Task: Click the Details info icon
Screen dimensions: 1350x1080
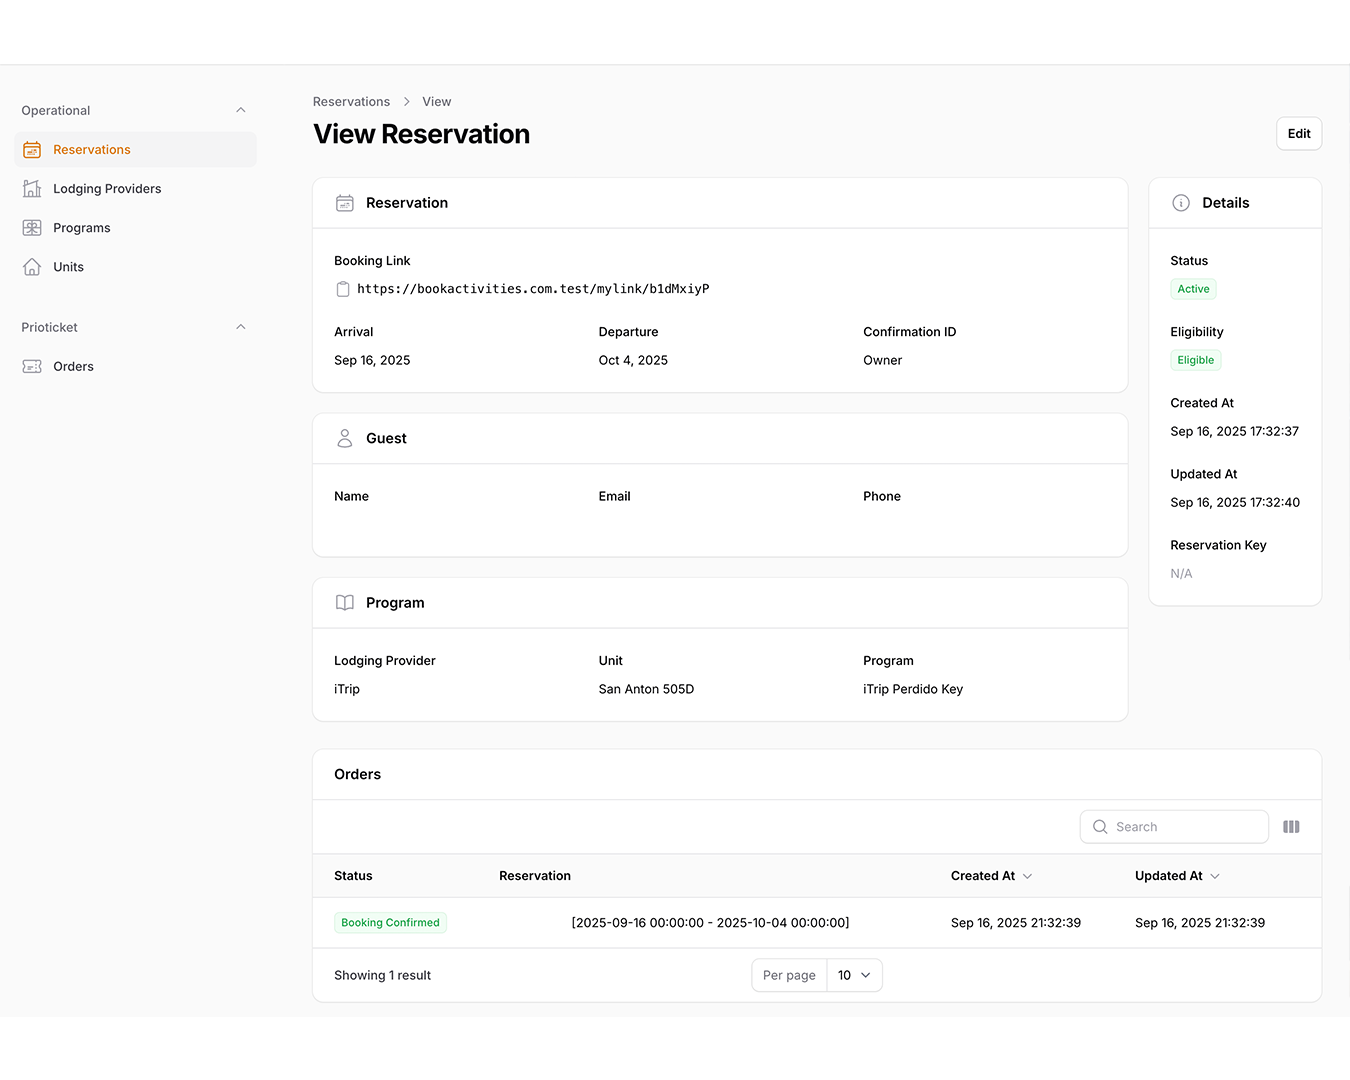Action: pos(1181,203)
